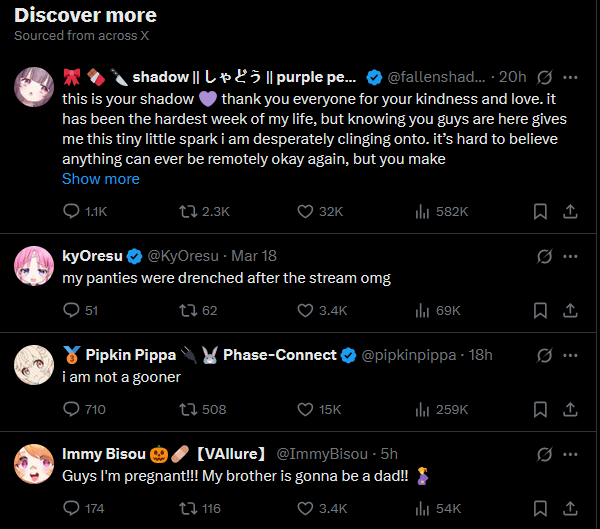
Task: Click Pipkin Pippa's profile avatar
Action: click(34, 365)
